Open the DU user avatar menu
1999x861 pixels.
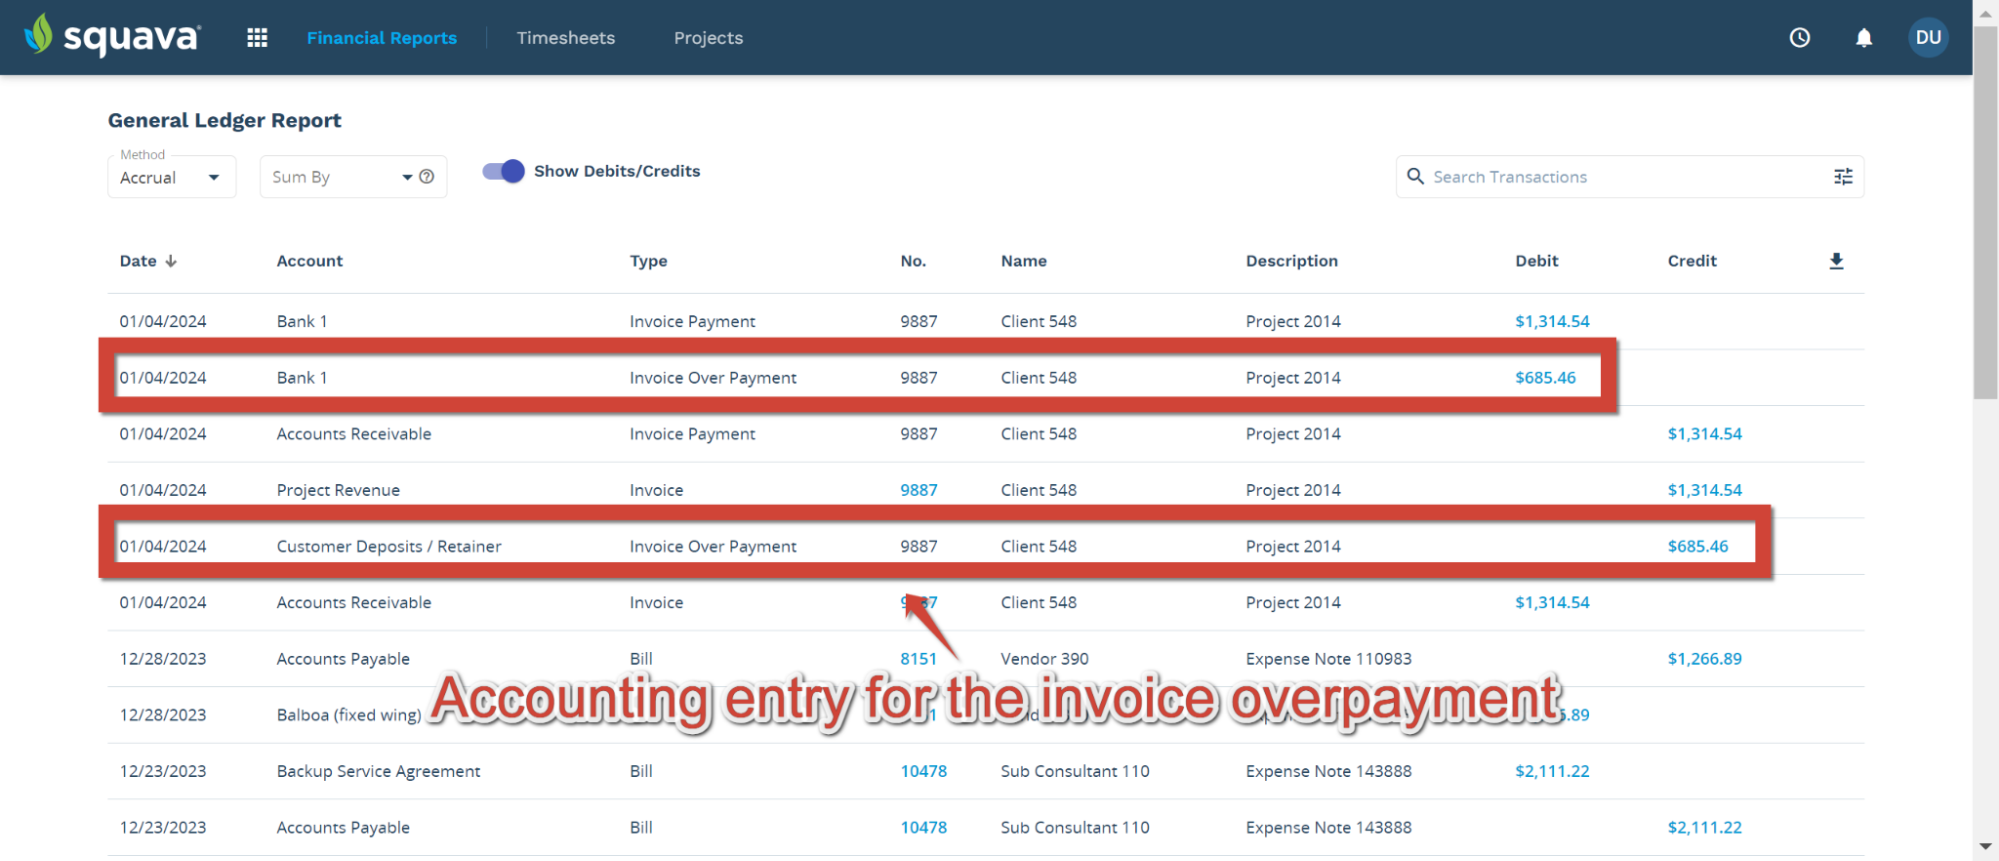[x=1928, y=38]
